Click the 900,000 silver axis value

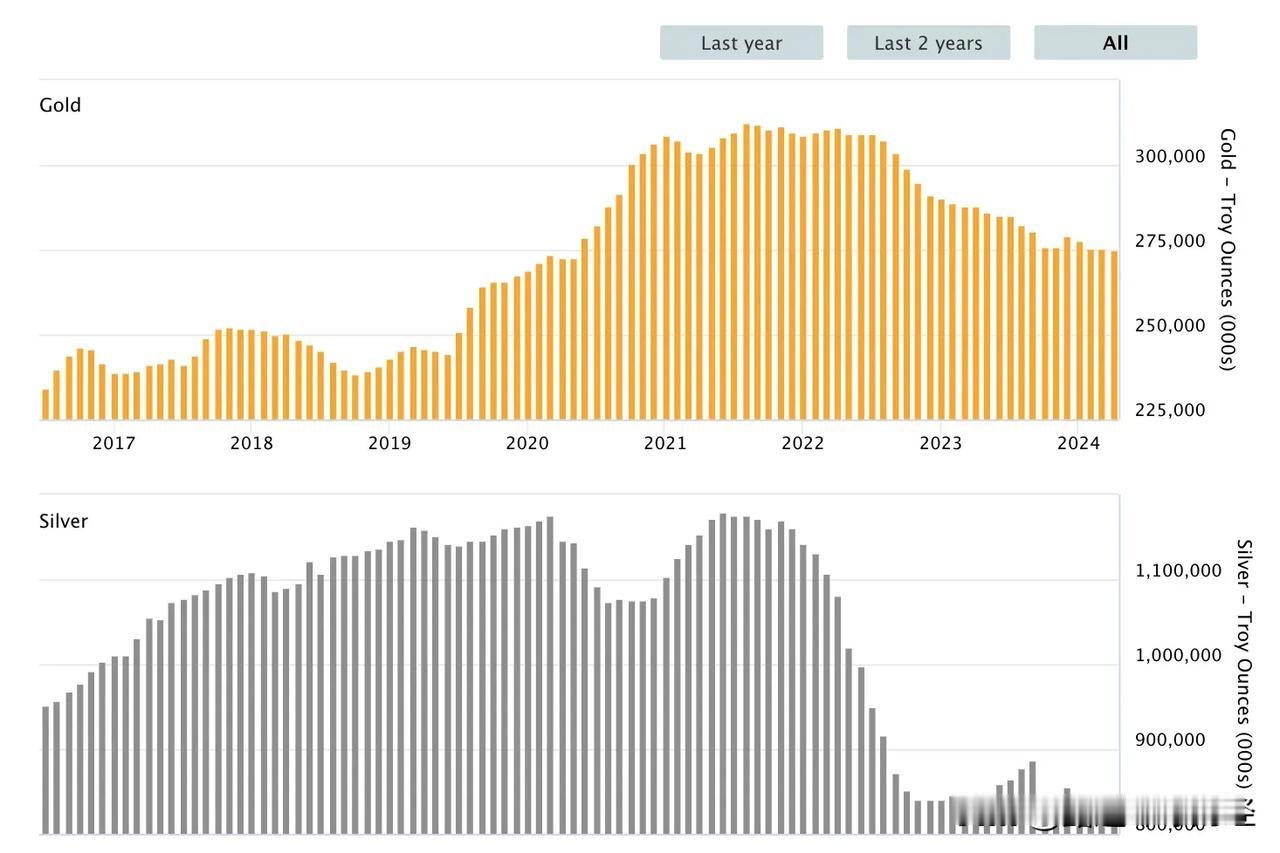click(1170, 740)
